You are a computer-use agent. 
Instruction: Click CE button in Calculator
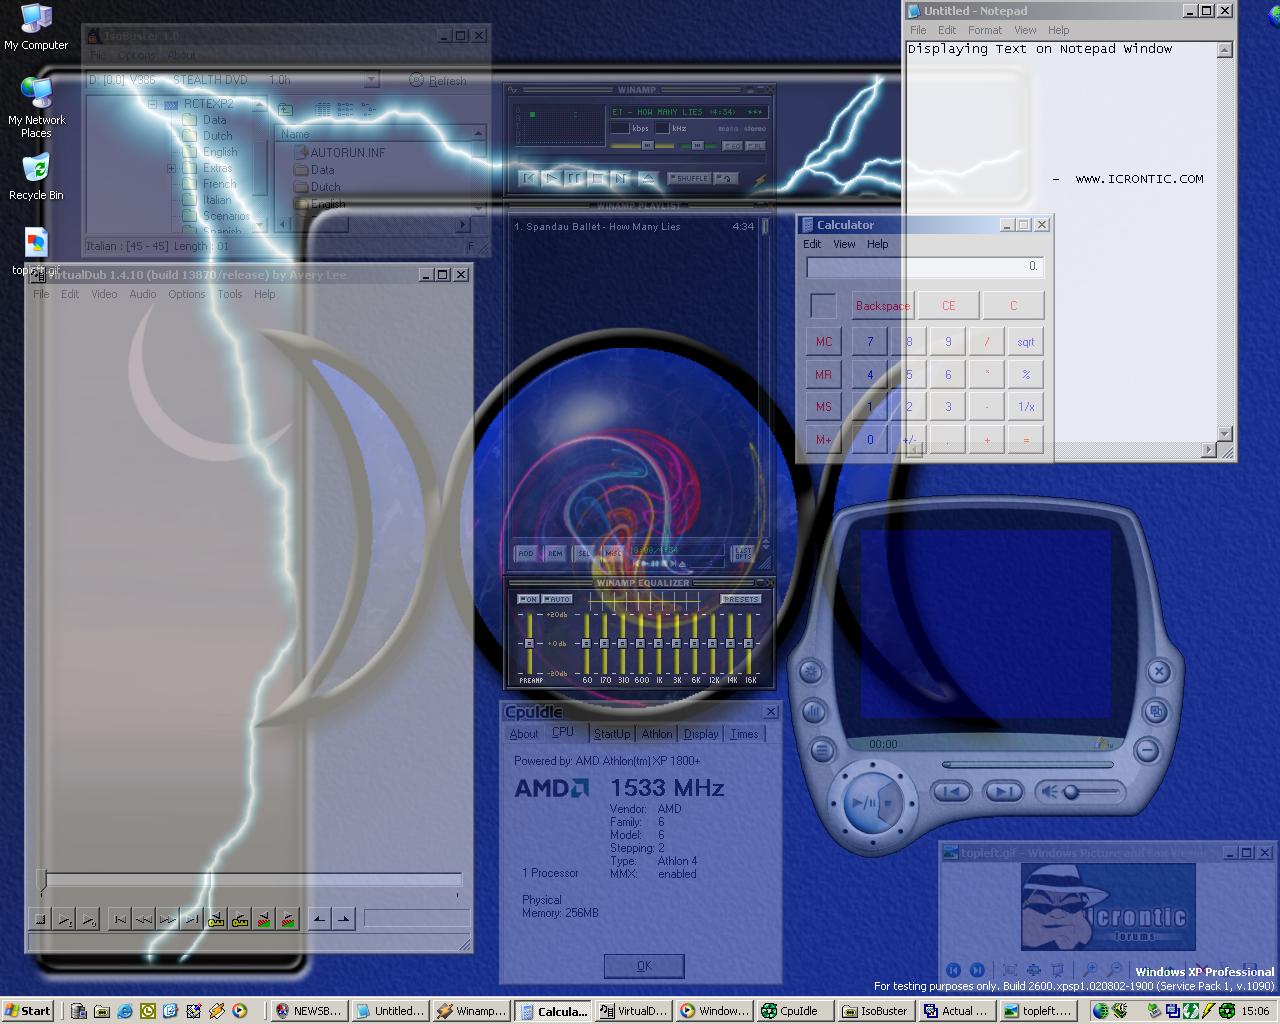[x=948, y=306]
